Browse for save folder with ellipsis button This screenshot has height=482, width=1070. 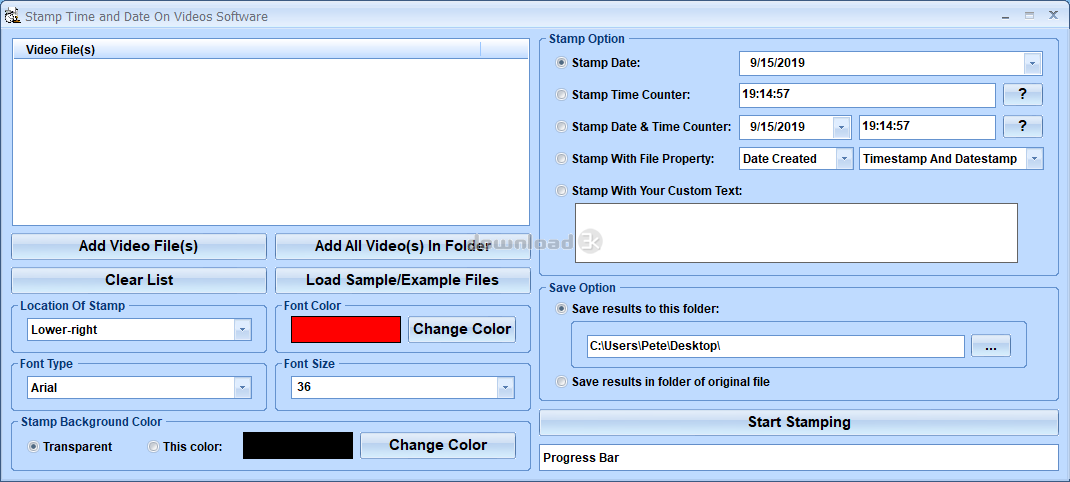991,346
